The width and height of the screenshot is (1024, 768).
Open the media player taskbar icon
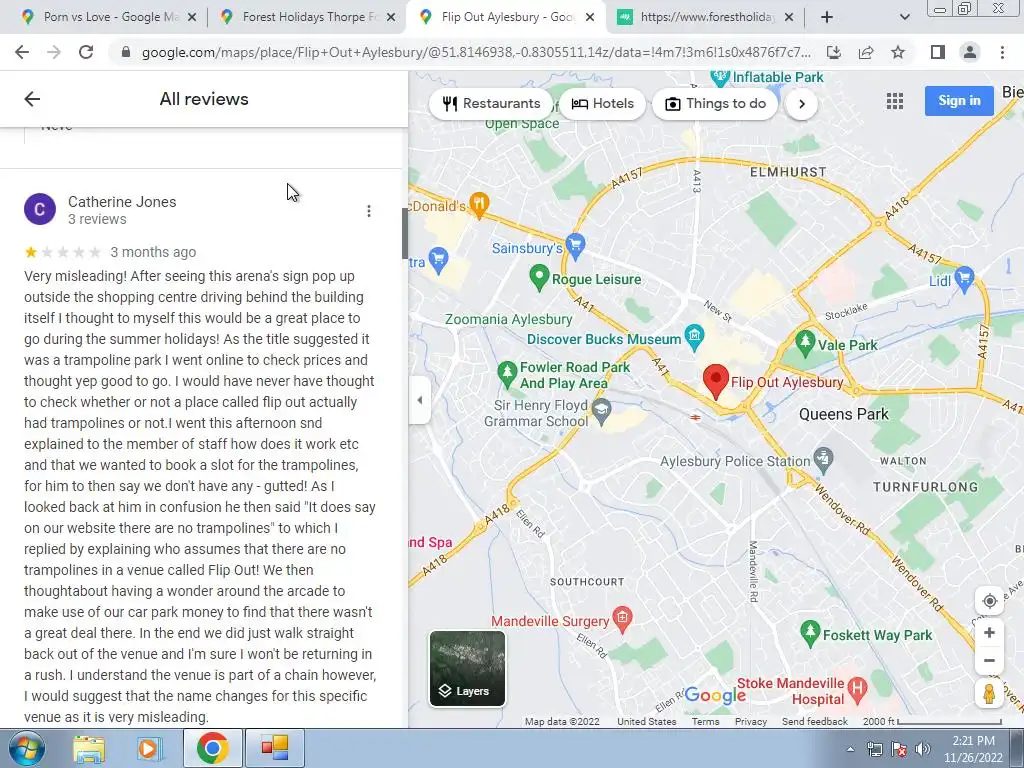(149, 748)
